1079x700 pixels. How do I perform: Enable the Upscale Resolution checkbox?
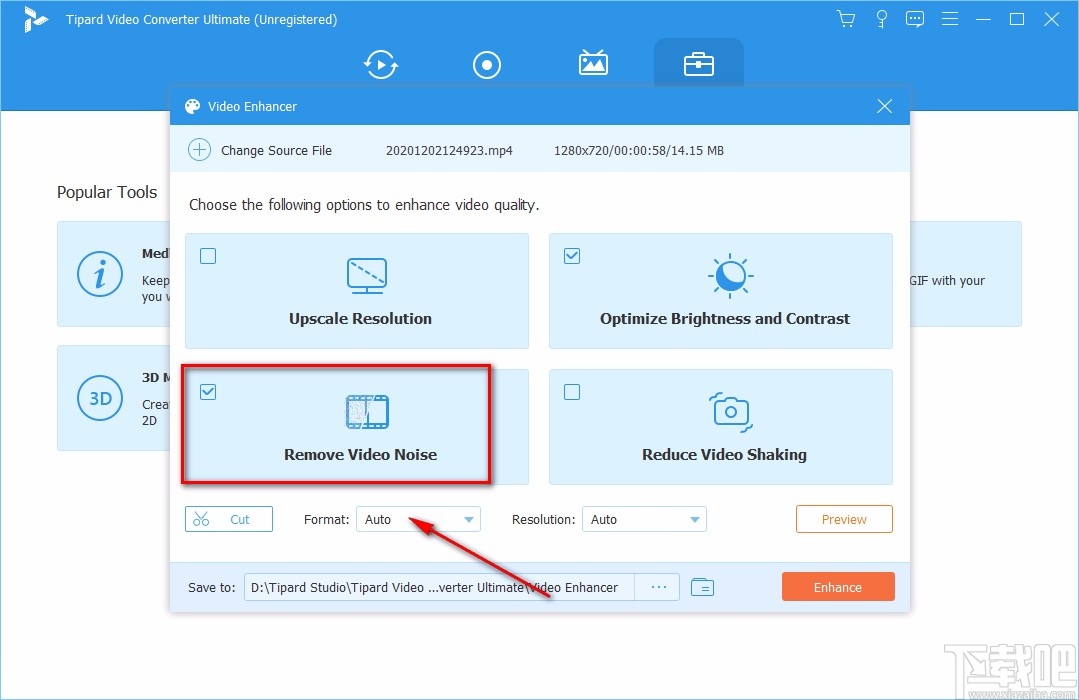208,256
